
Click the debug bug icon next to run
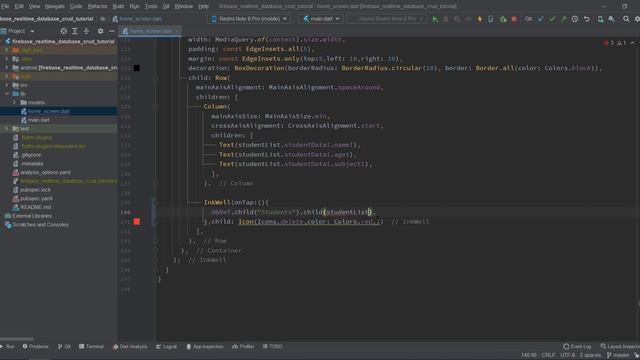click(446, 19)
